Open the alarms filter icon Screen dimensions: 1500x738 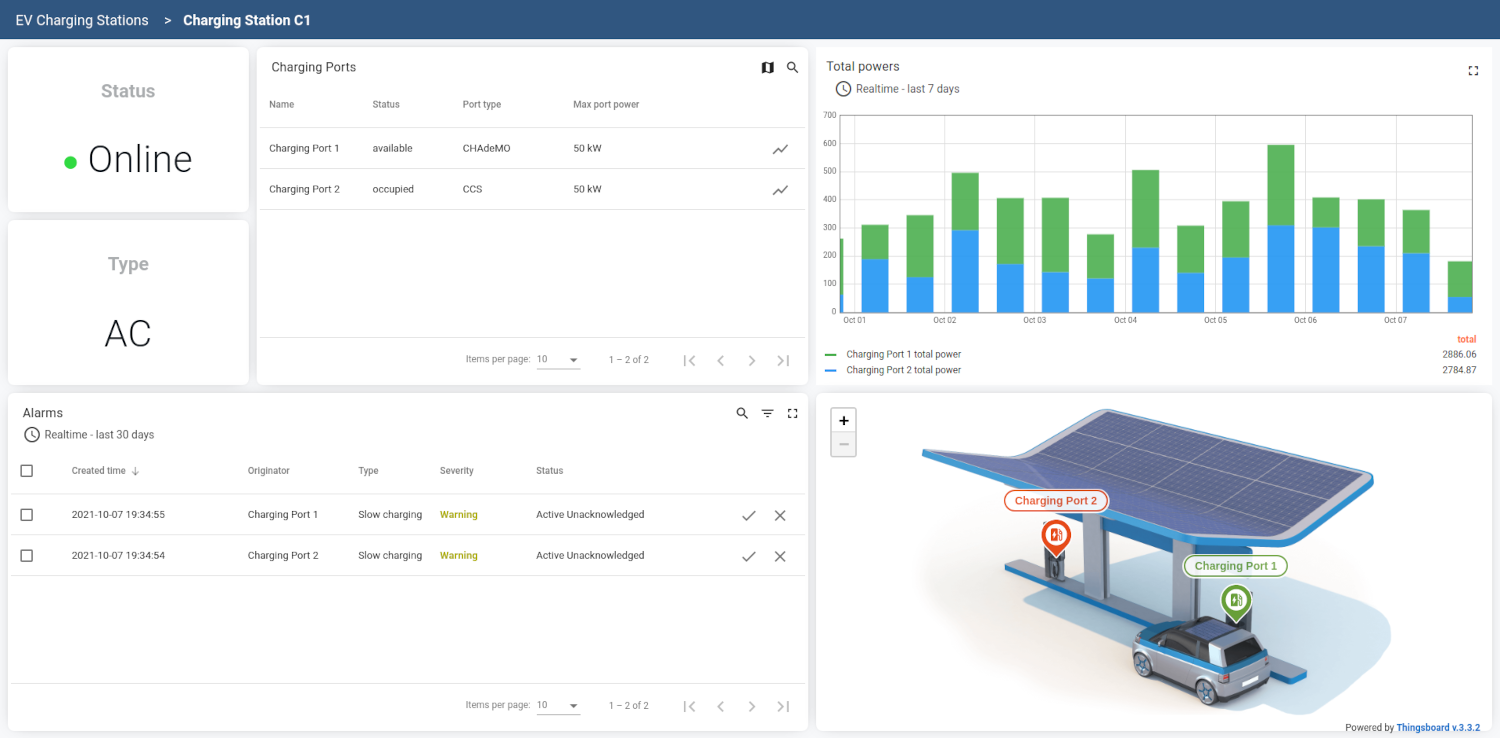767,413
